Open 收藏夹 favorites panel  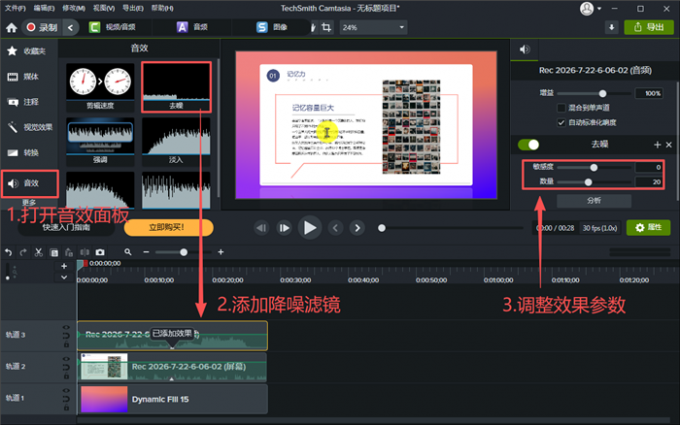(x=29, y=51)
